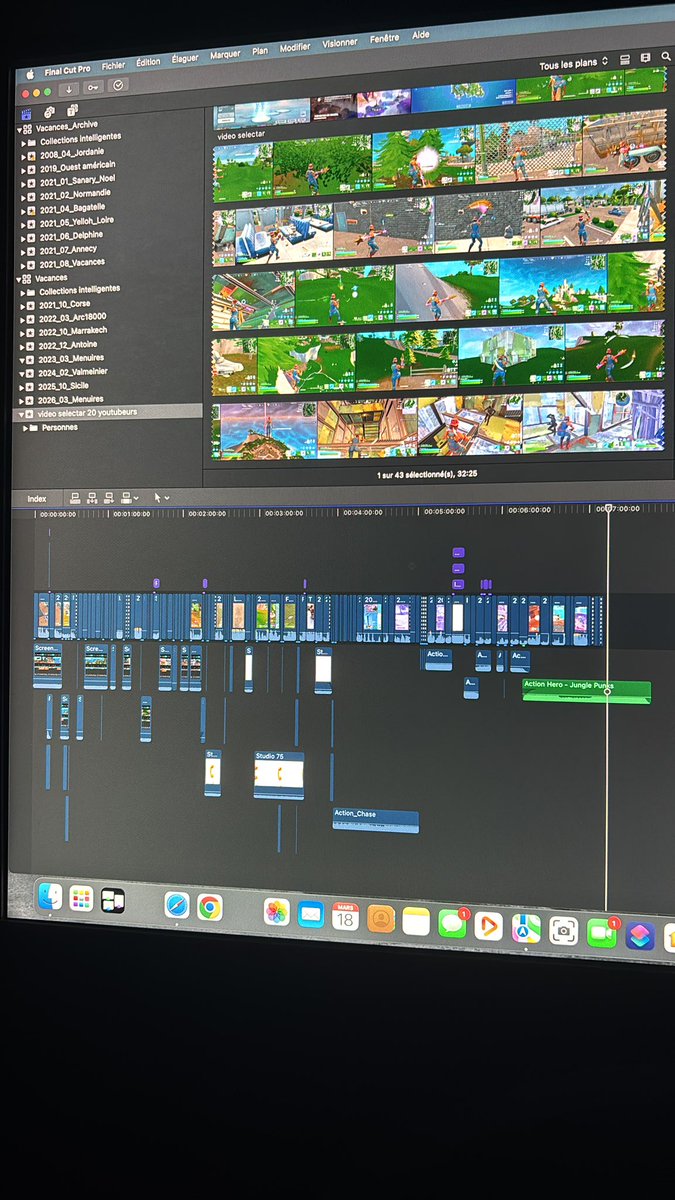675x1200 pixels.
Task: Toggle filmstrip or list view icon
Action: [x=625, y=61]
